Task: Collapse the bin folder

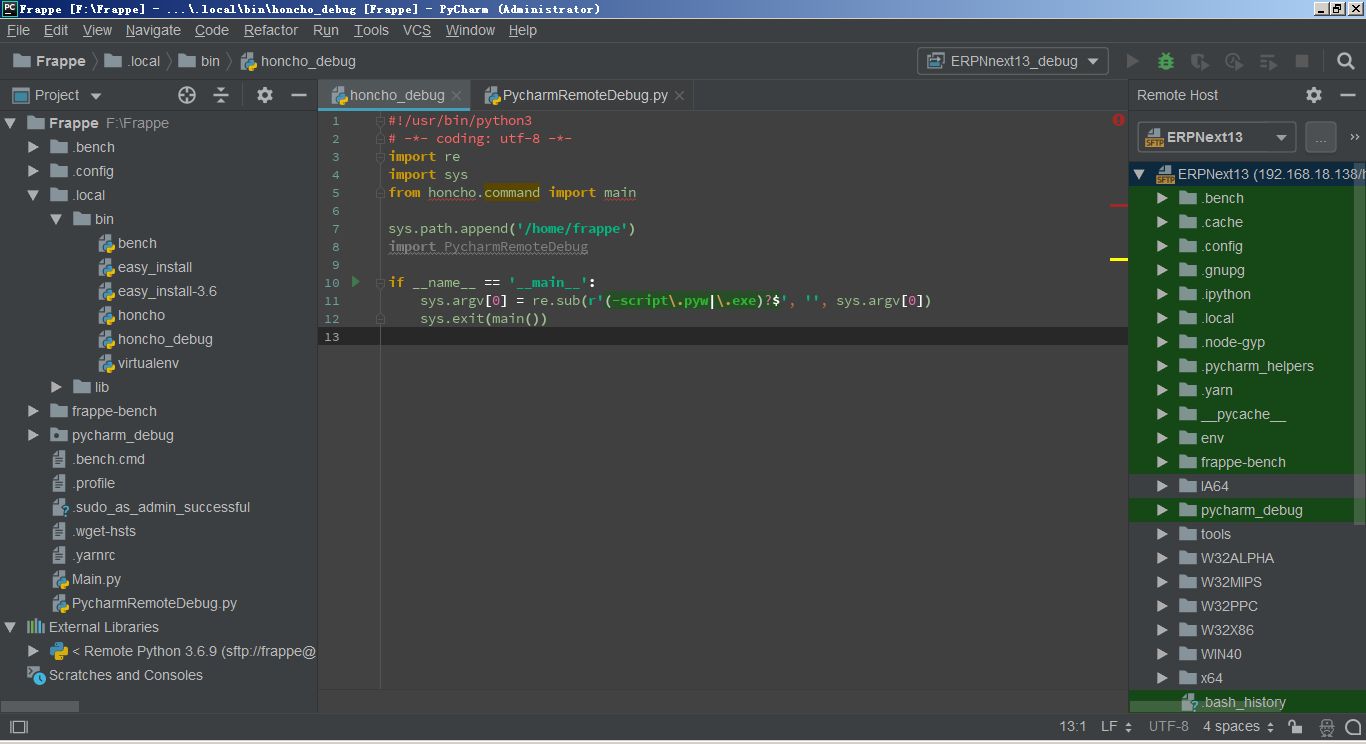Action: pos(57,219)
